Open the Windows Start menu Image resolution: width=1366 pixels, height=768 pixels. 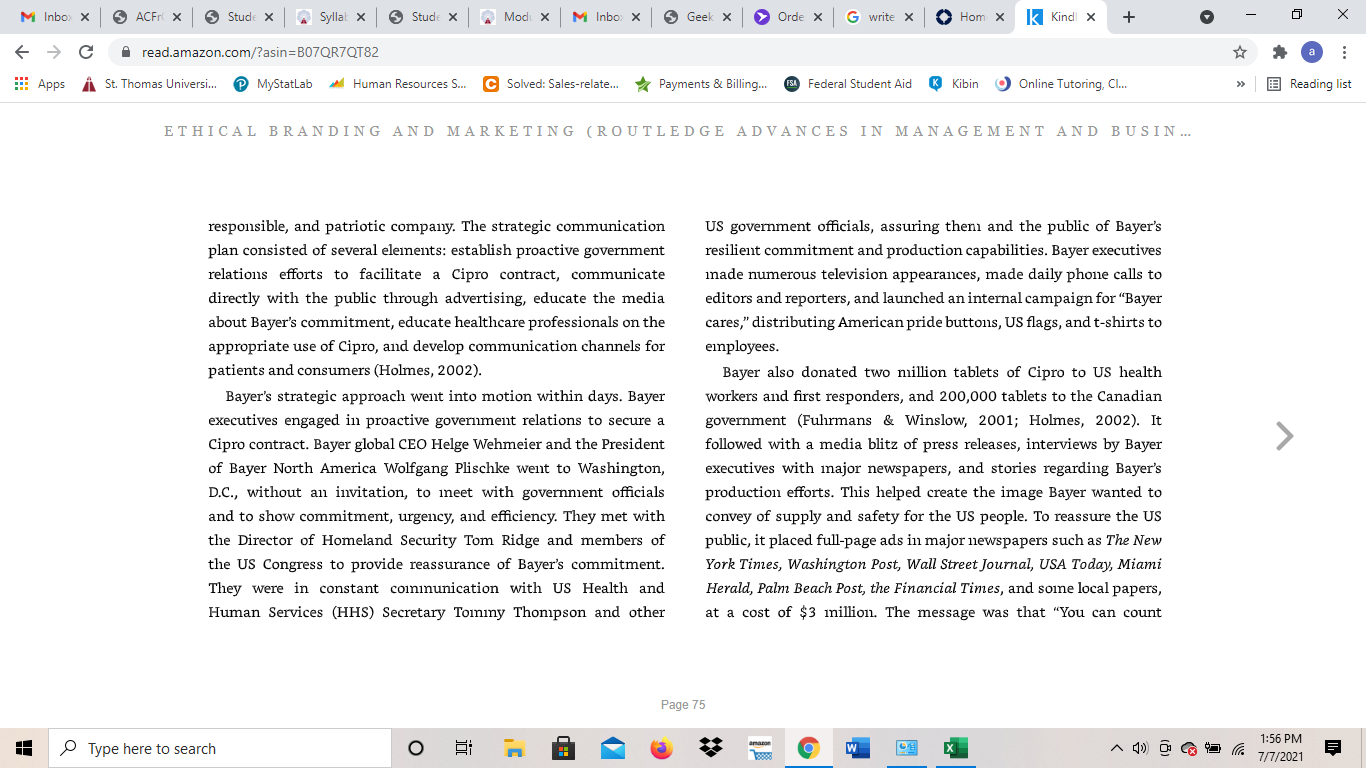pyautogui.click(x=24, y=748)
